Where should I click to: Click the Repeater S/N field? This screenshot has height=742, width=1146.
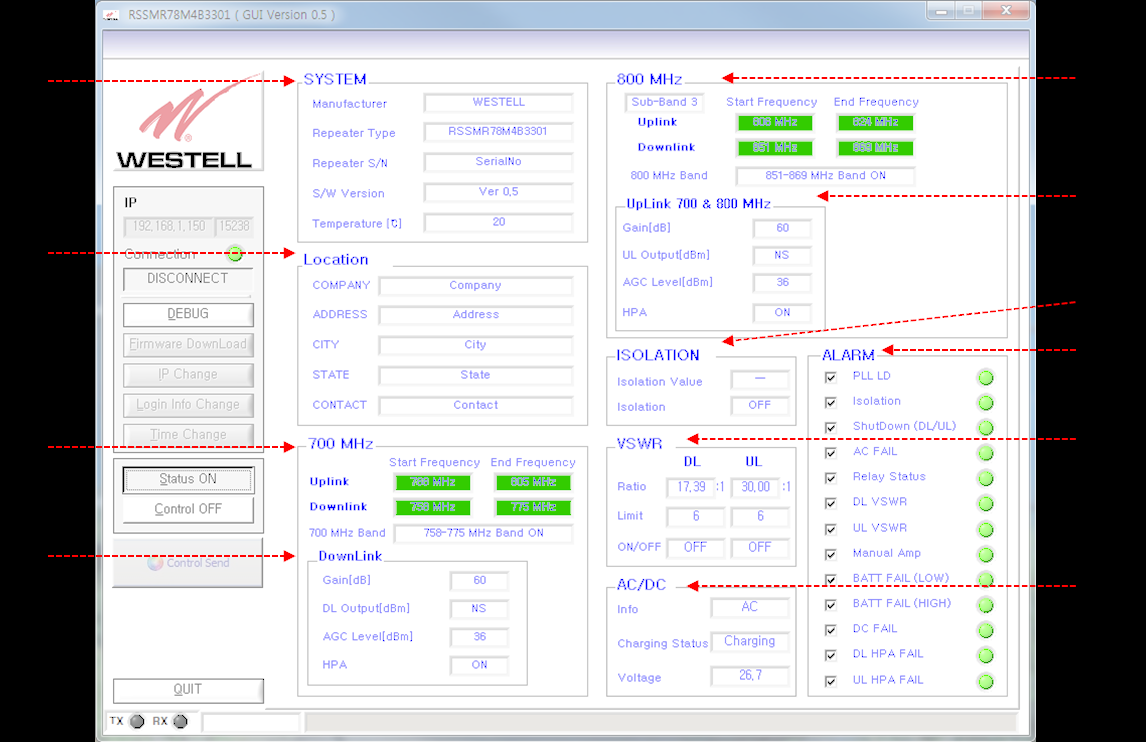pos(498,162)
